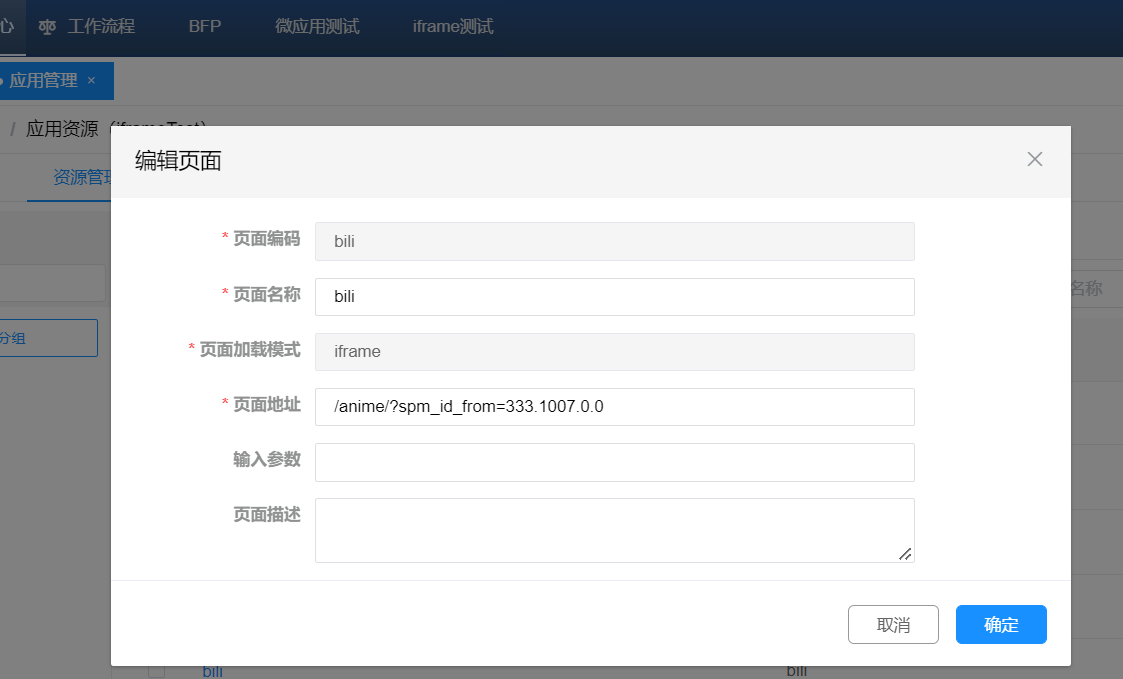Click the scale icon beside 工作流程
This screenshot has height=679, width=1123.
coord(47,27)
